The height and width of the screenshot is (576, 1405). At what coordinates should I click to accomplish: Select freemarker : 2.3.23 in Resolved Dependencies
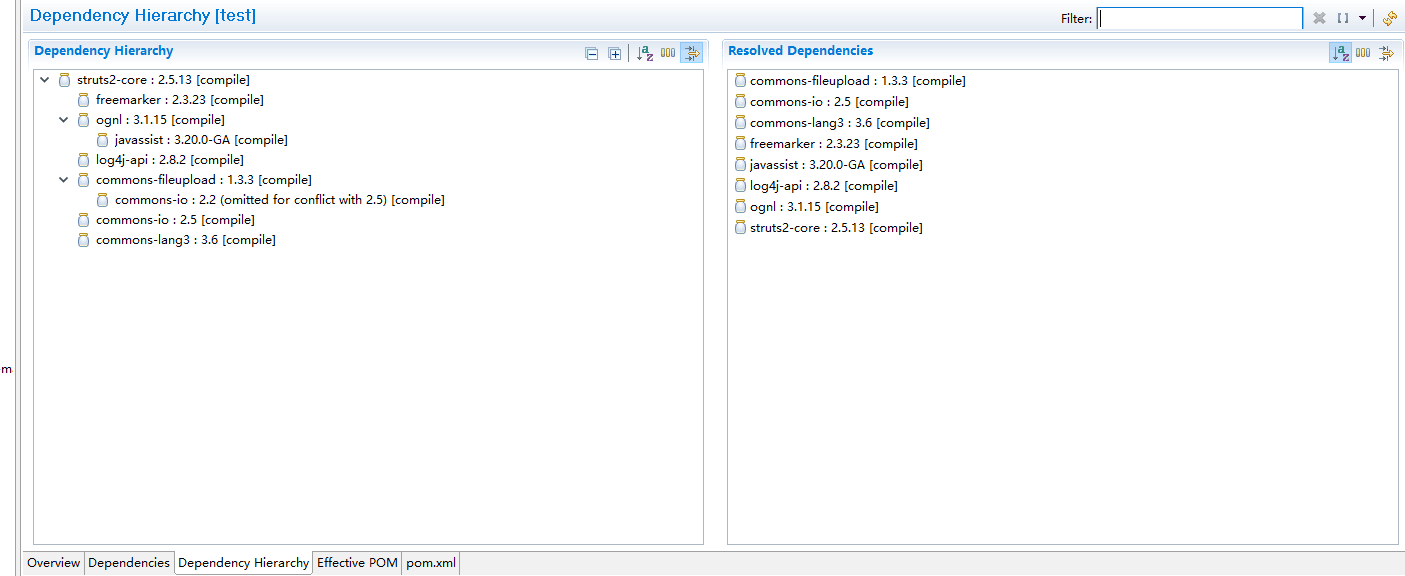[834, 144]
